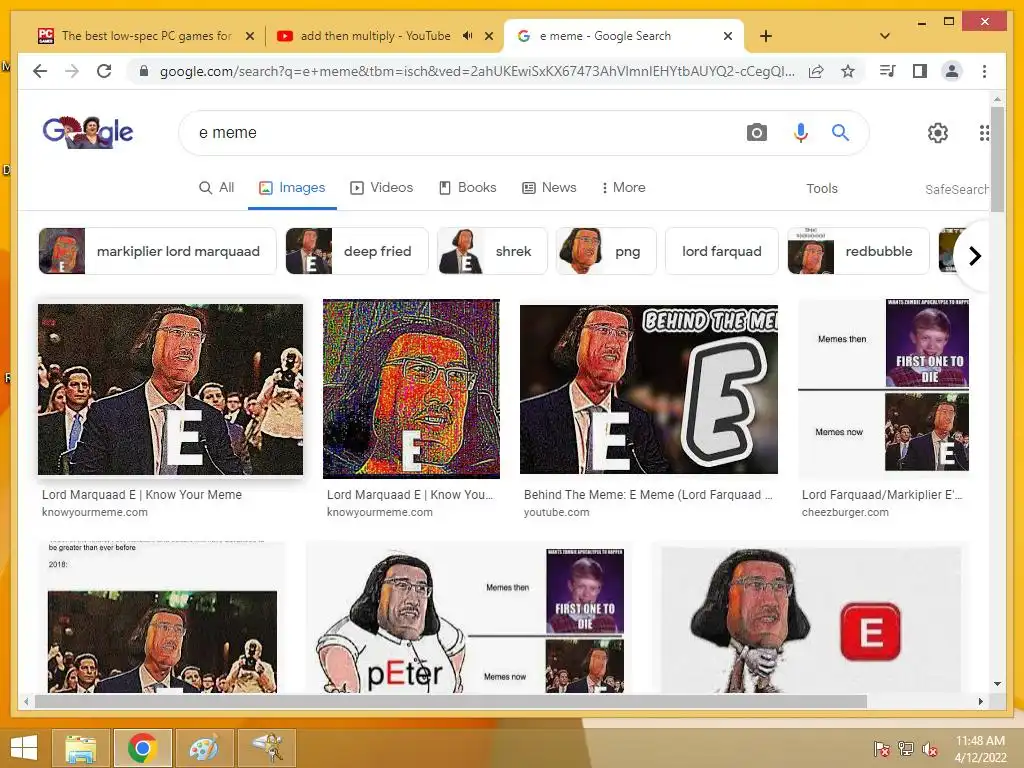The height and width of the screenshot is (768, 1024).
Task: Show more filter chips with right arrow
Action: coord(974,255)
